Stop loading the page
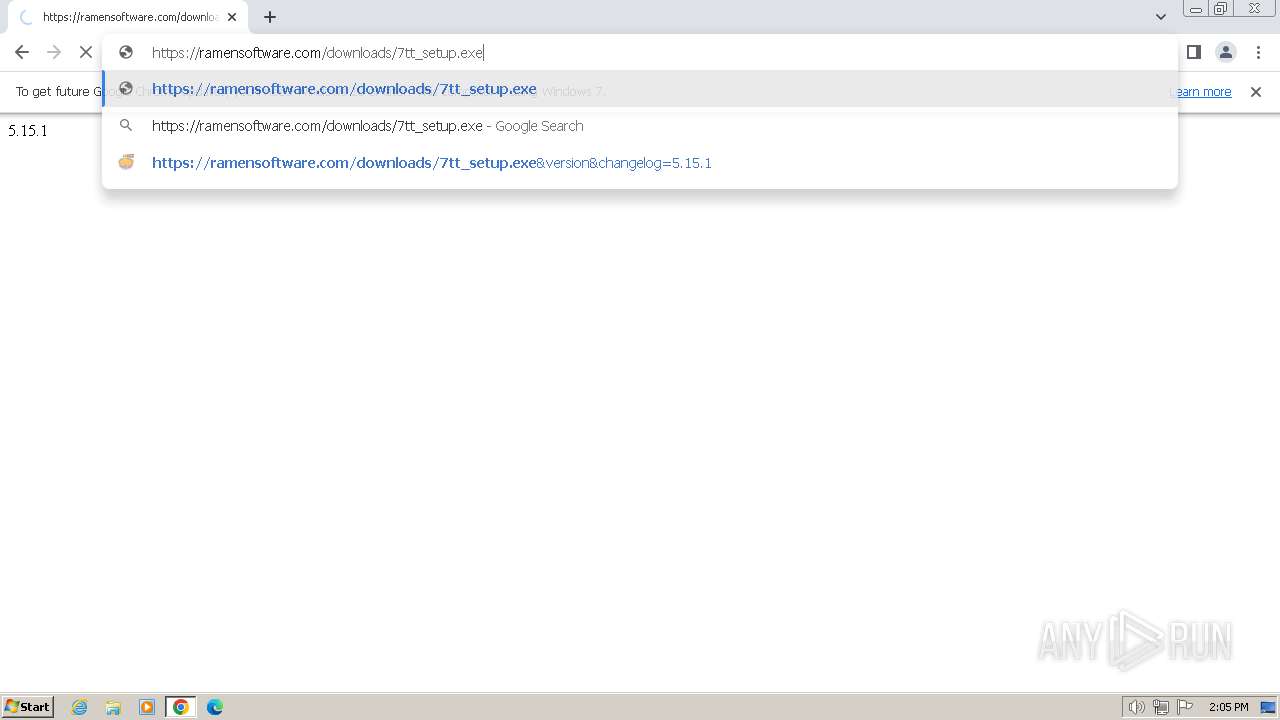1280x720 pixels. (x=86, y=52)
